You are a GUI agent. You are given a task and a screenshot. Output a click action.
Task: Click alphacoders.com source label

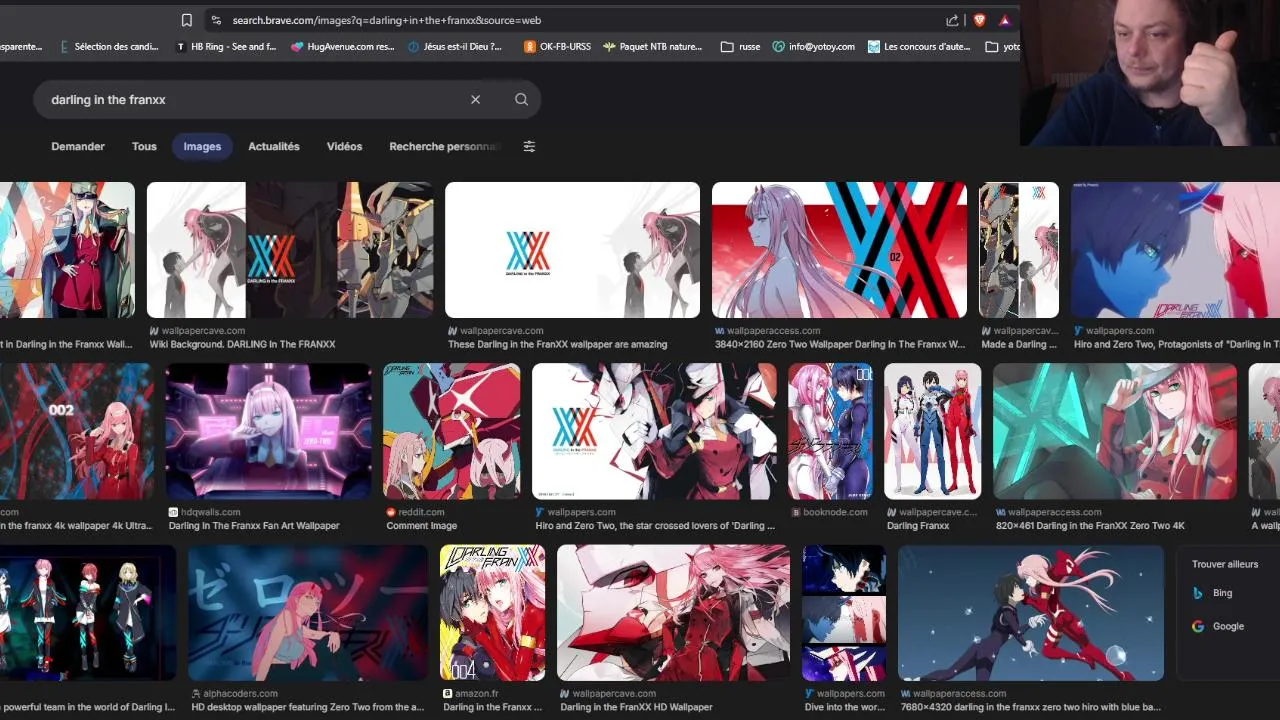[241, 693]
